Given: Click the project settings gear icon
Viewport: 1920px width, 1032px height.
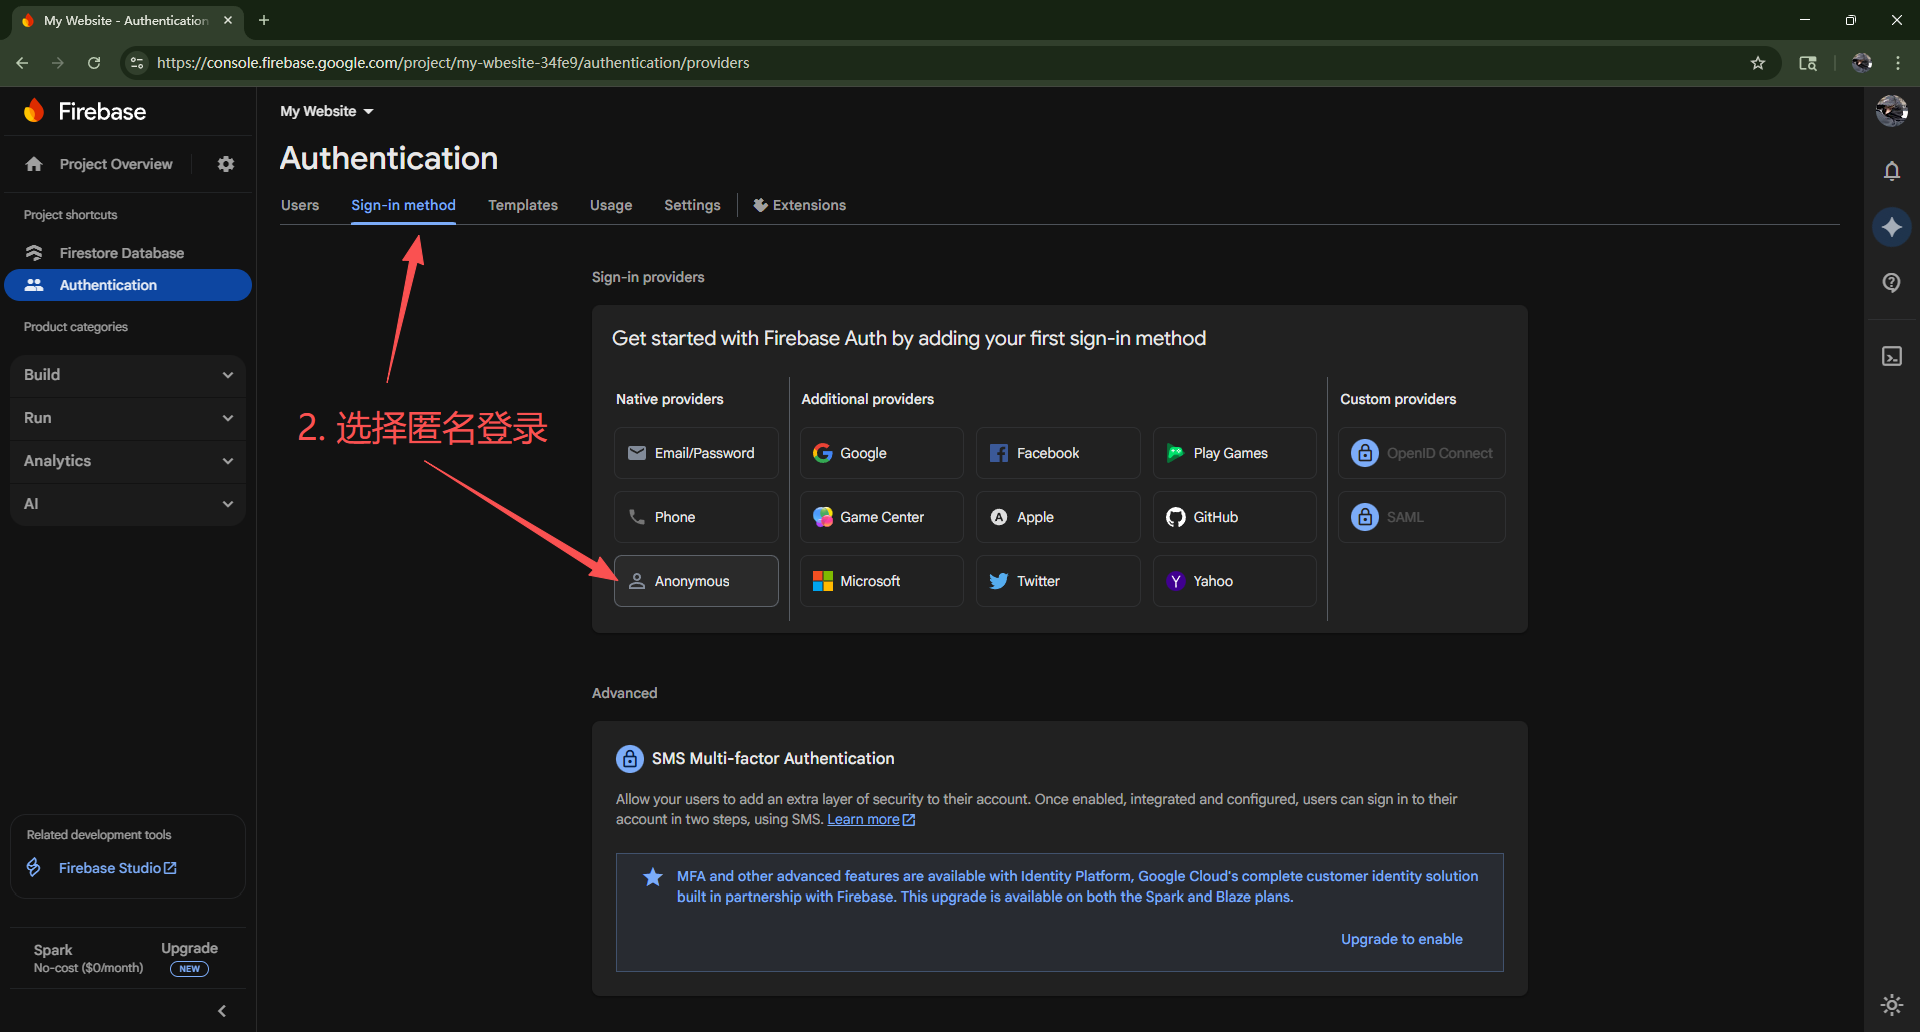Looking at the screenshot, I should [x=226, y=164].
